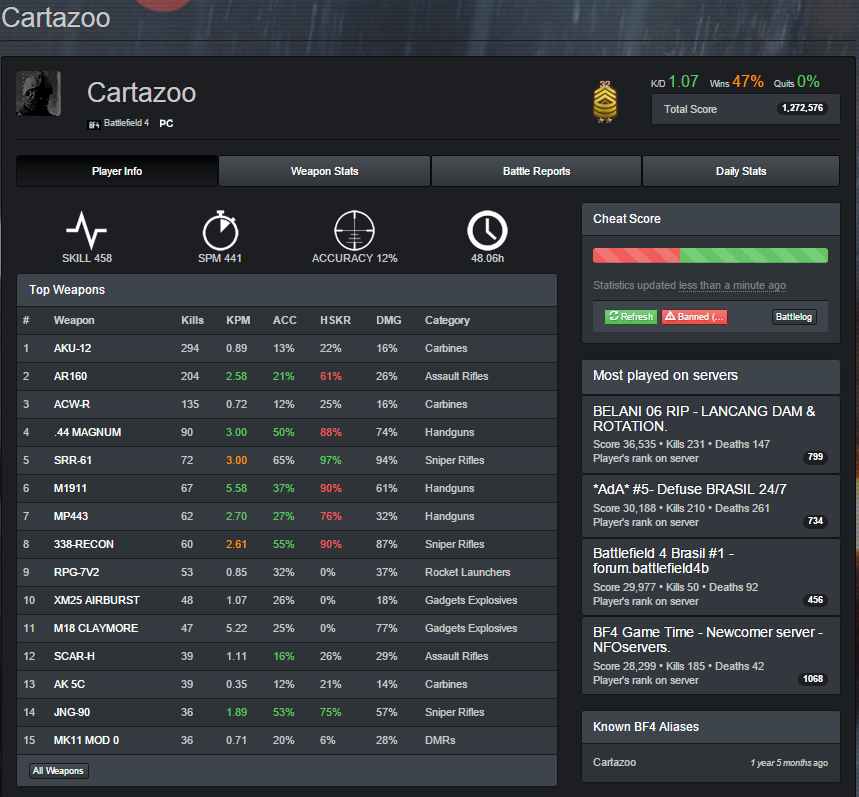
Task: Open the All Weapons list
Action: (x=58, y=771)
